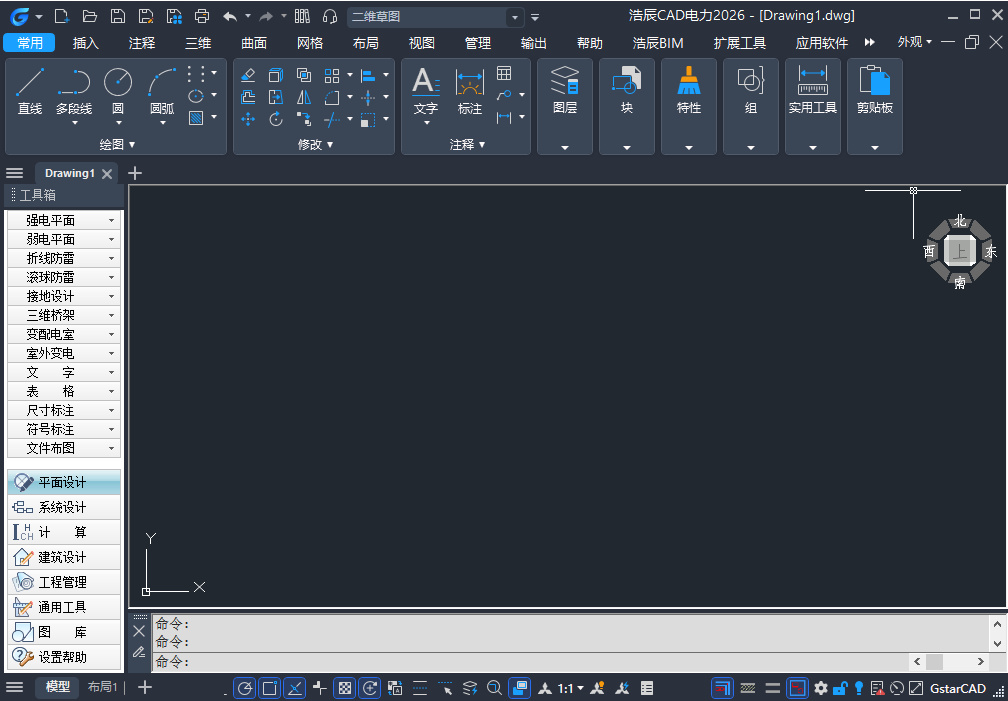Toggle the light bulb isolate objects icon
The width and height of the screenshot is (1008, 701).
858,688
